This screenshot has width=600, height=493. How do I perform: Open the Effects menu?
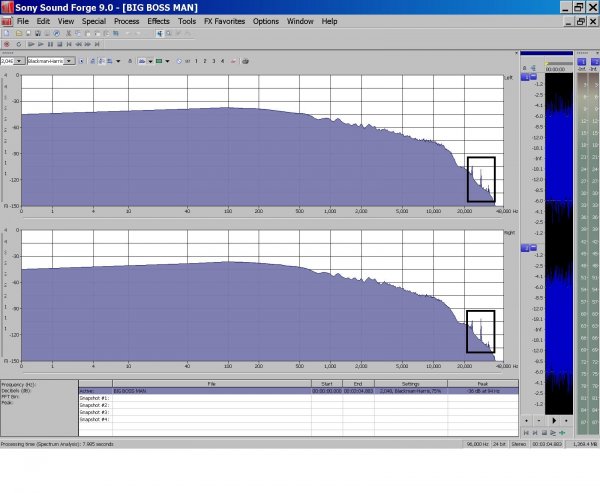(158, 21)
